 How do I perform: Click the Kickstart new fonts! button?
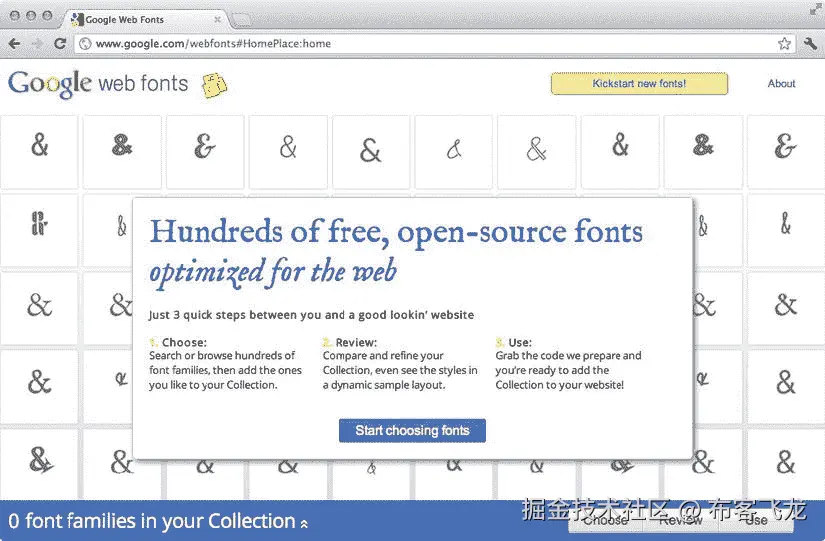point(639,84)
